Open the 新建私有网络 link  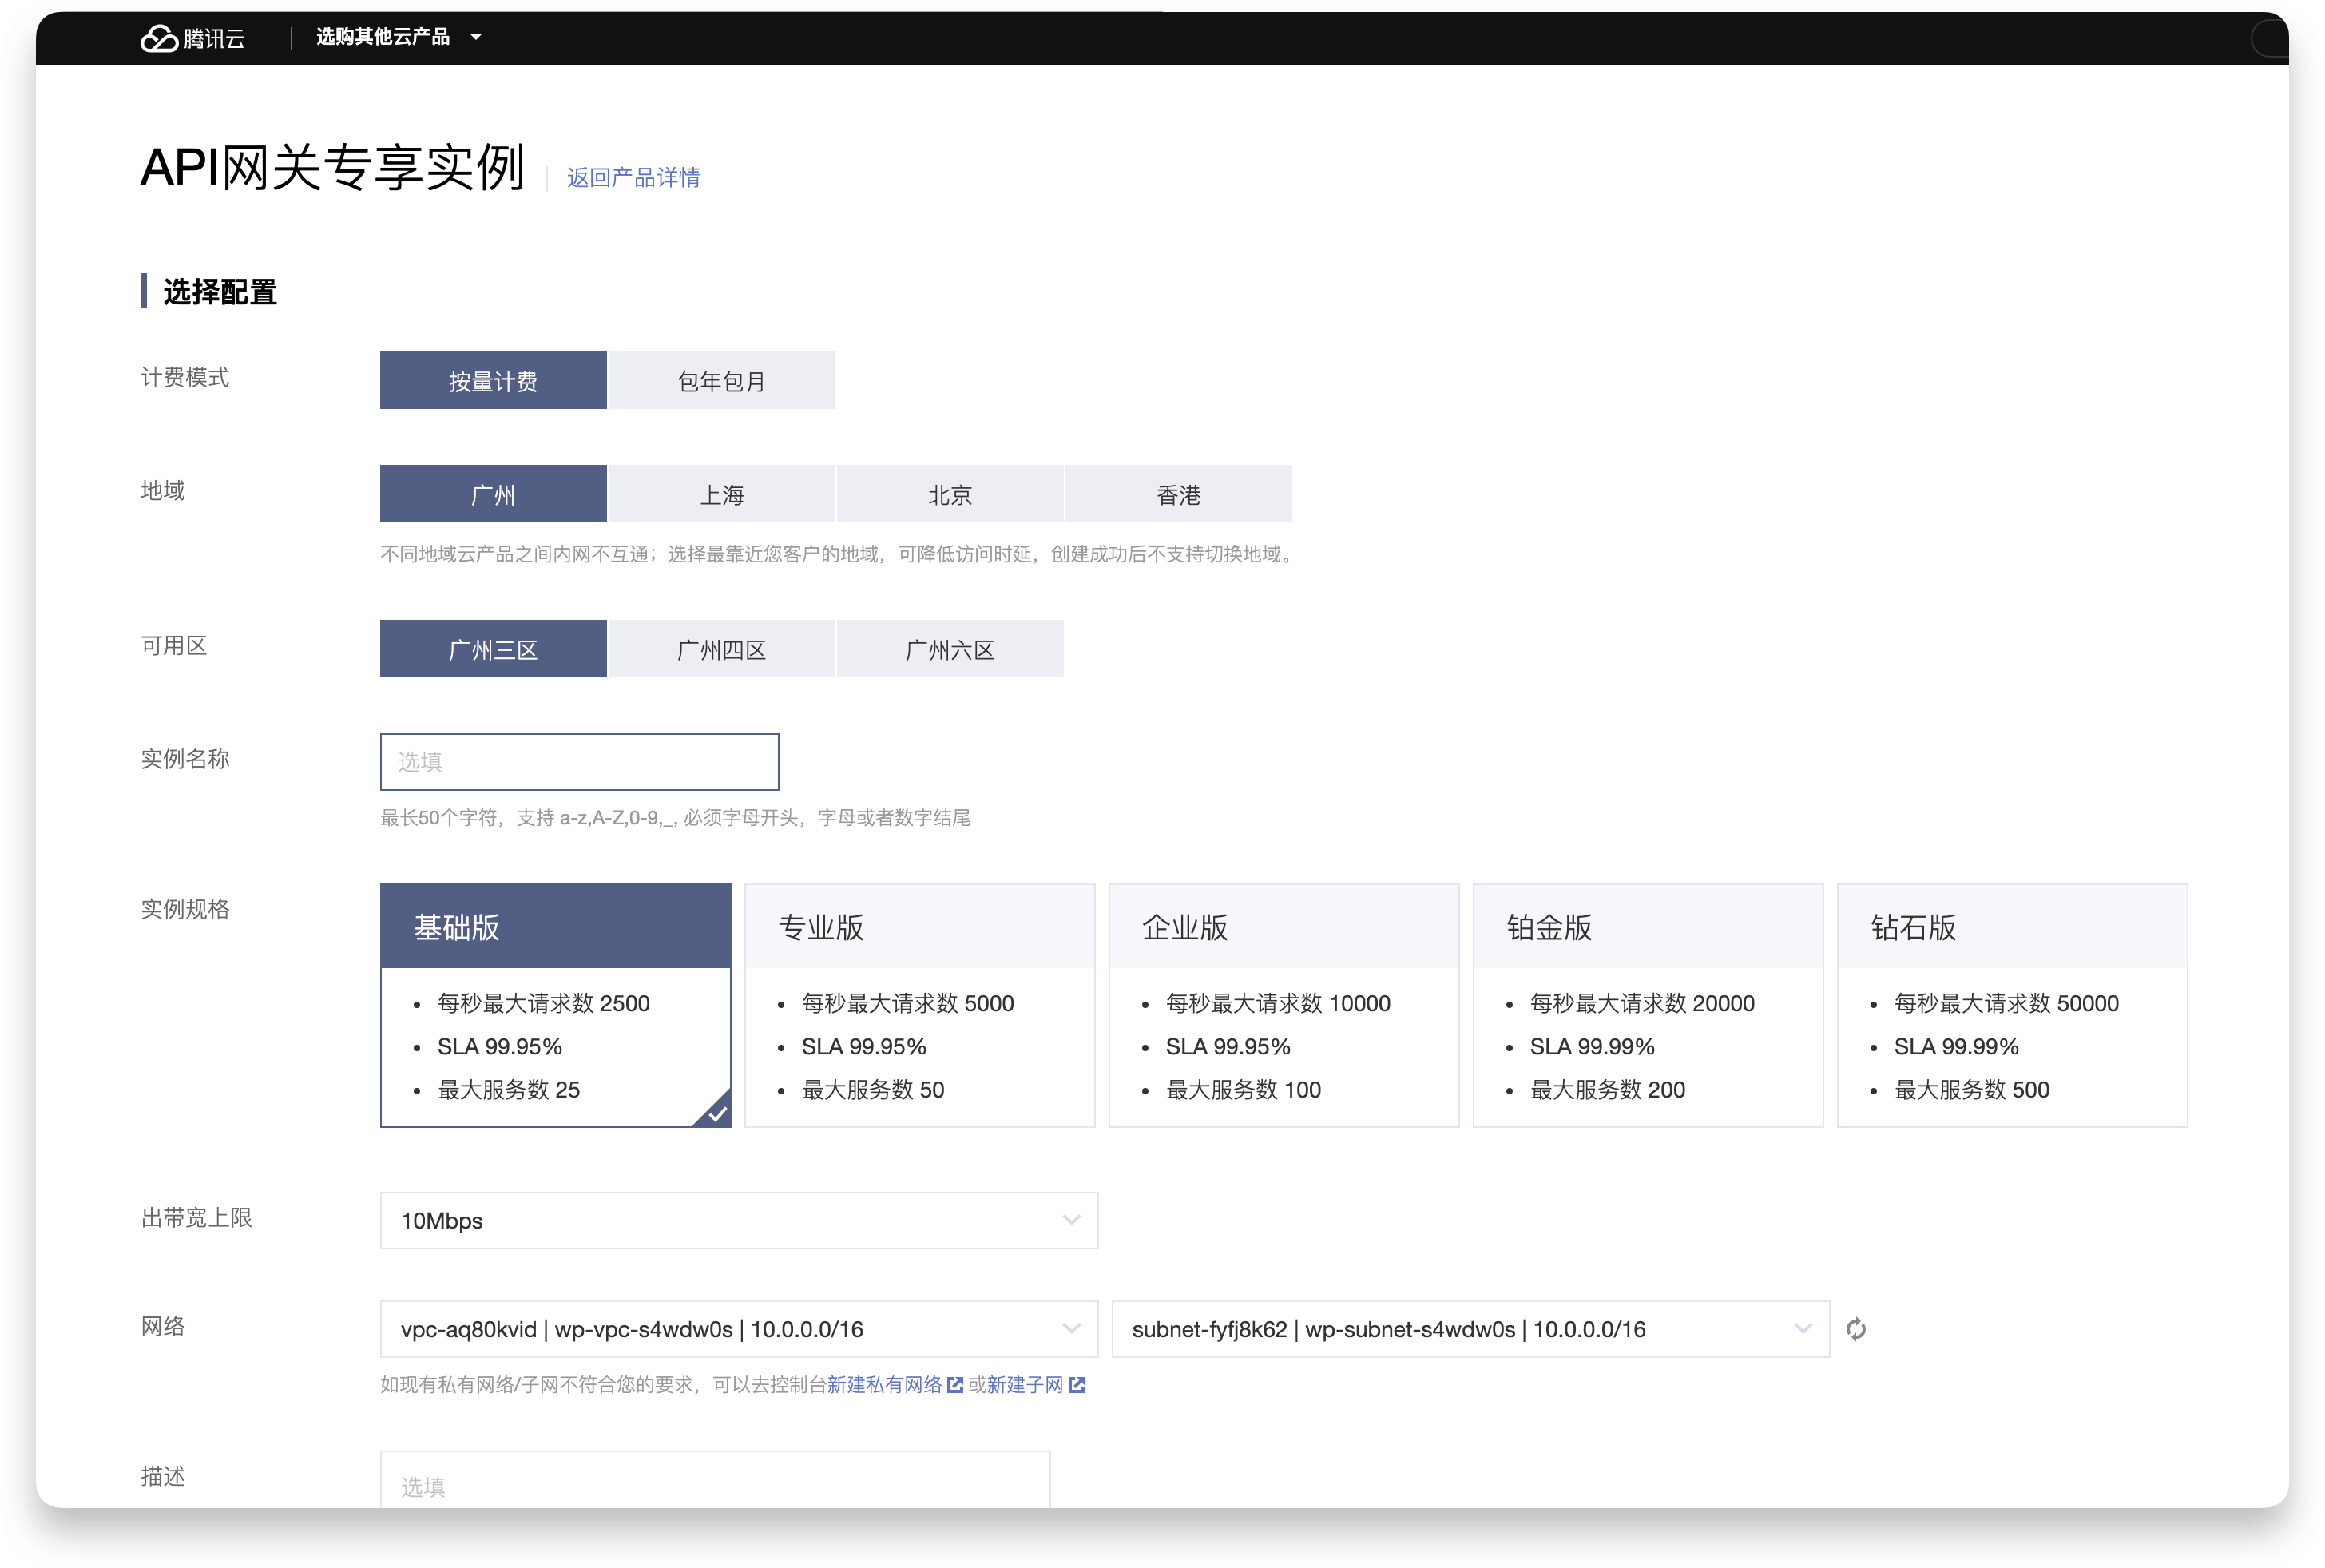pos(884,1385)
